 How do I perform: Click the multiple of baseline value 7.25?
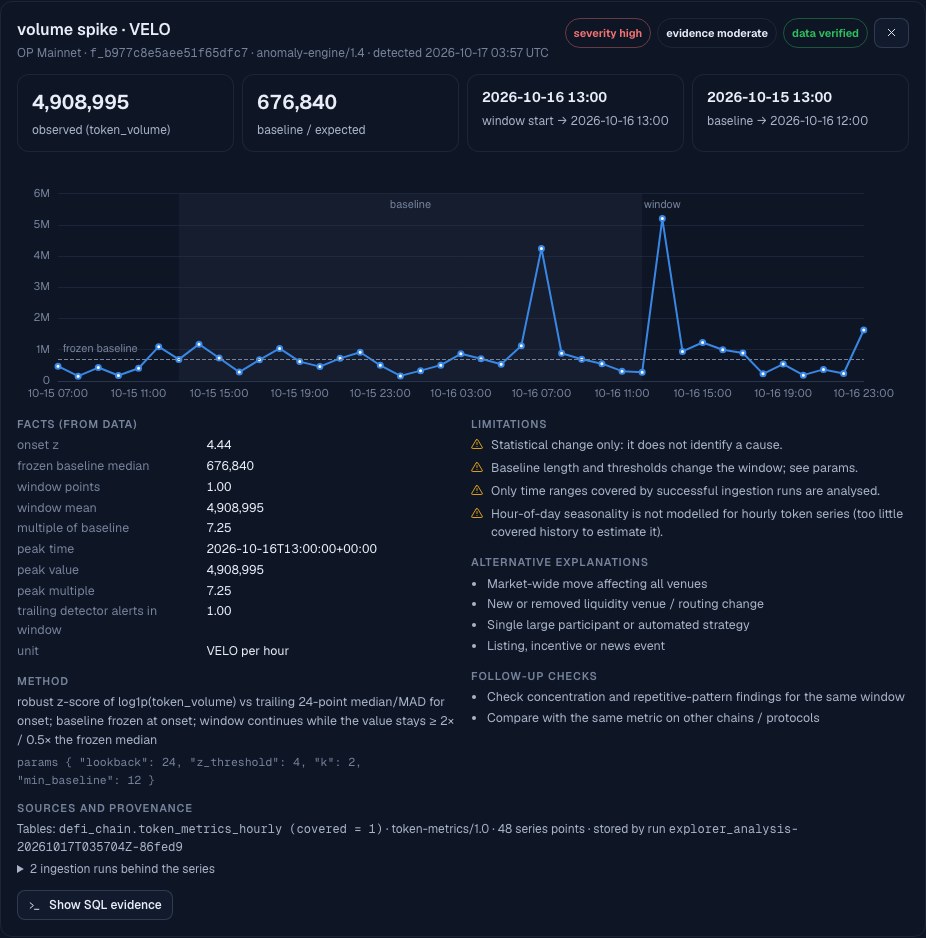pos(219,528)
